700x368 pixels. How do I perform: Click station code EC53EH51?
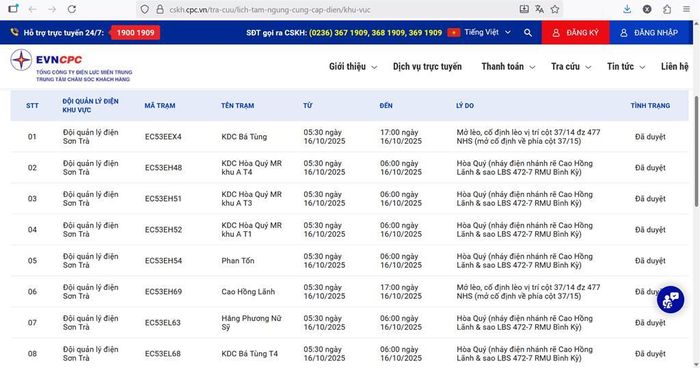pyautogui.click(x=163, y=199)
